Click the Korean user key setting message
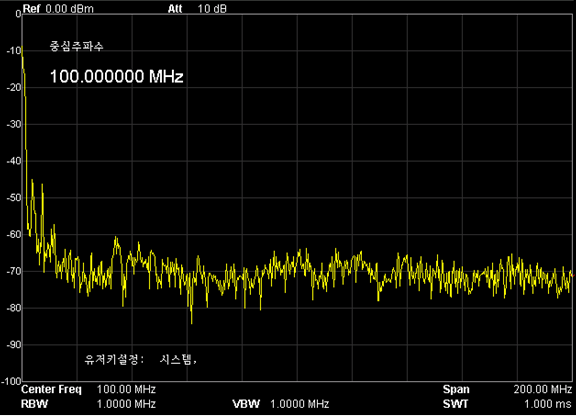The image size is (576, 416). click(x=141, y=359)
